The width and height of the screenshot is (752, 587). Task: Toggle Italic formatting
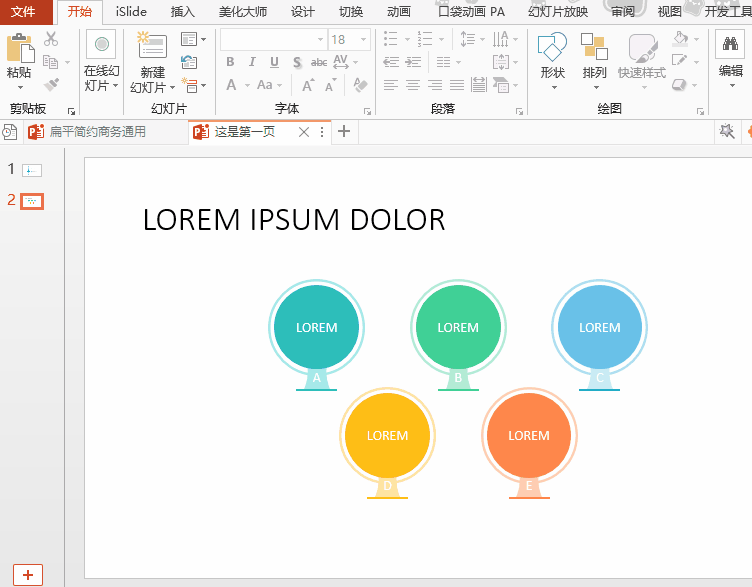pos(252,62)
